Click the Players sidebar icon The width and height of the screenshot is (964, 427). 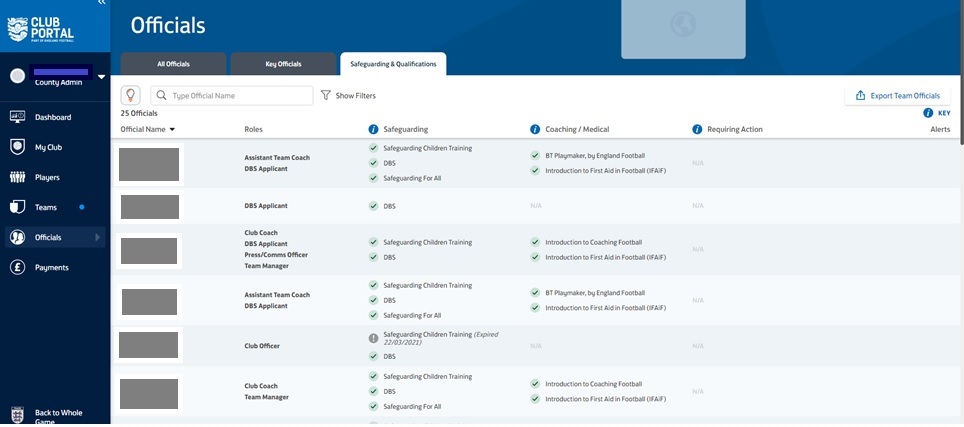17,177
